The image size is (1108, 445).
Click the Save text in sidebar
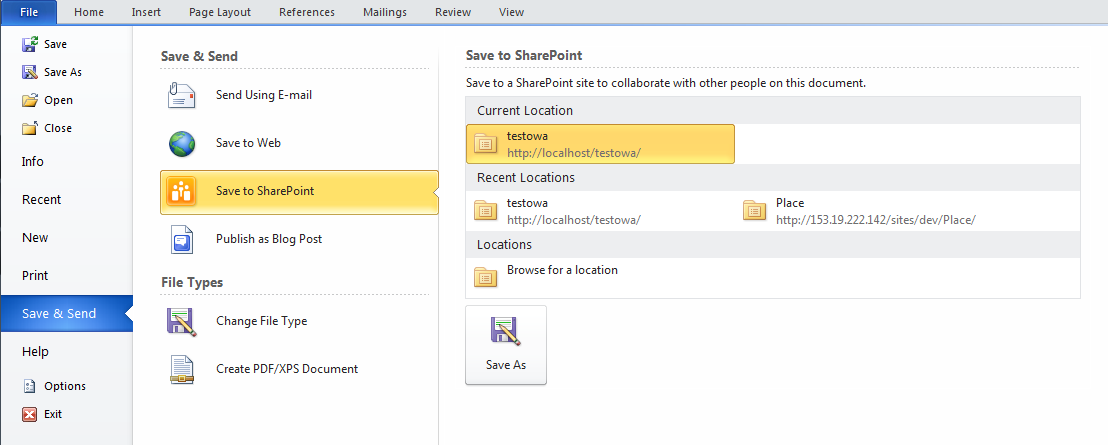click(x=56, y=44)
